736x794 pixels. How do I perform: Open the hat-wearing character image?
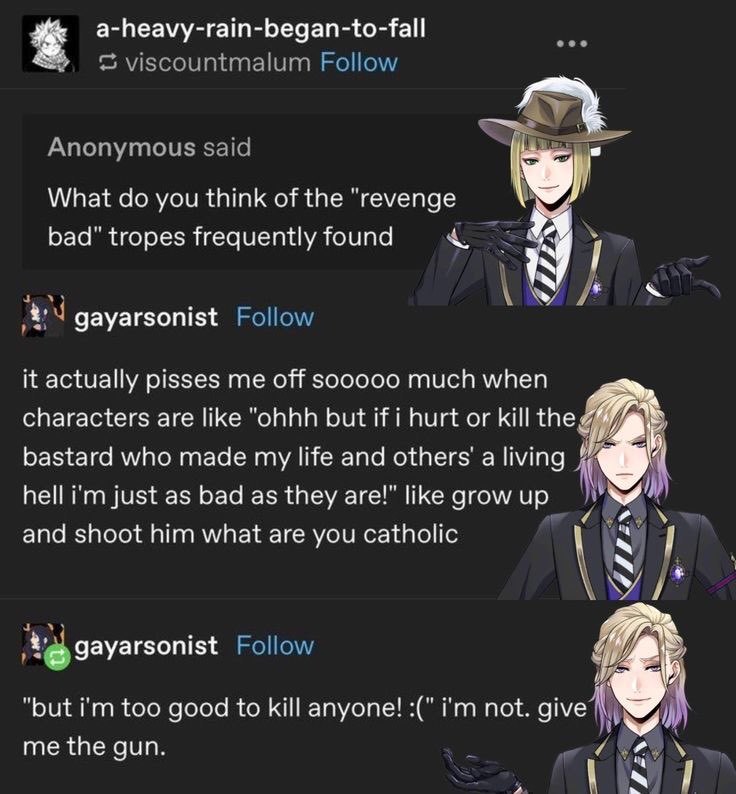[x=565, y=191]
